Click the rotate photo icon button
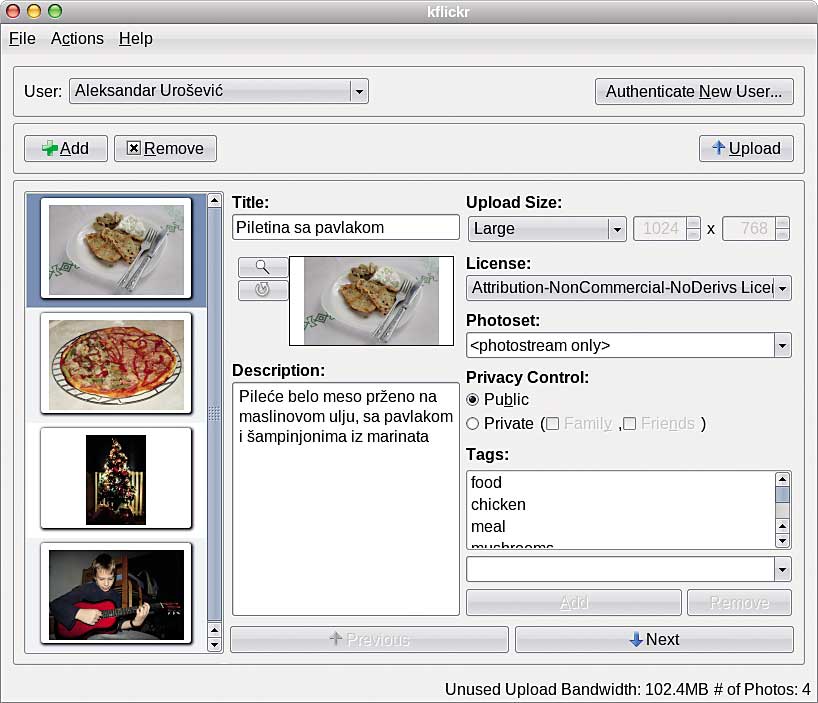The height and width of the screenshot is (703, 818). pyautogui.click(x=263, y=290)
